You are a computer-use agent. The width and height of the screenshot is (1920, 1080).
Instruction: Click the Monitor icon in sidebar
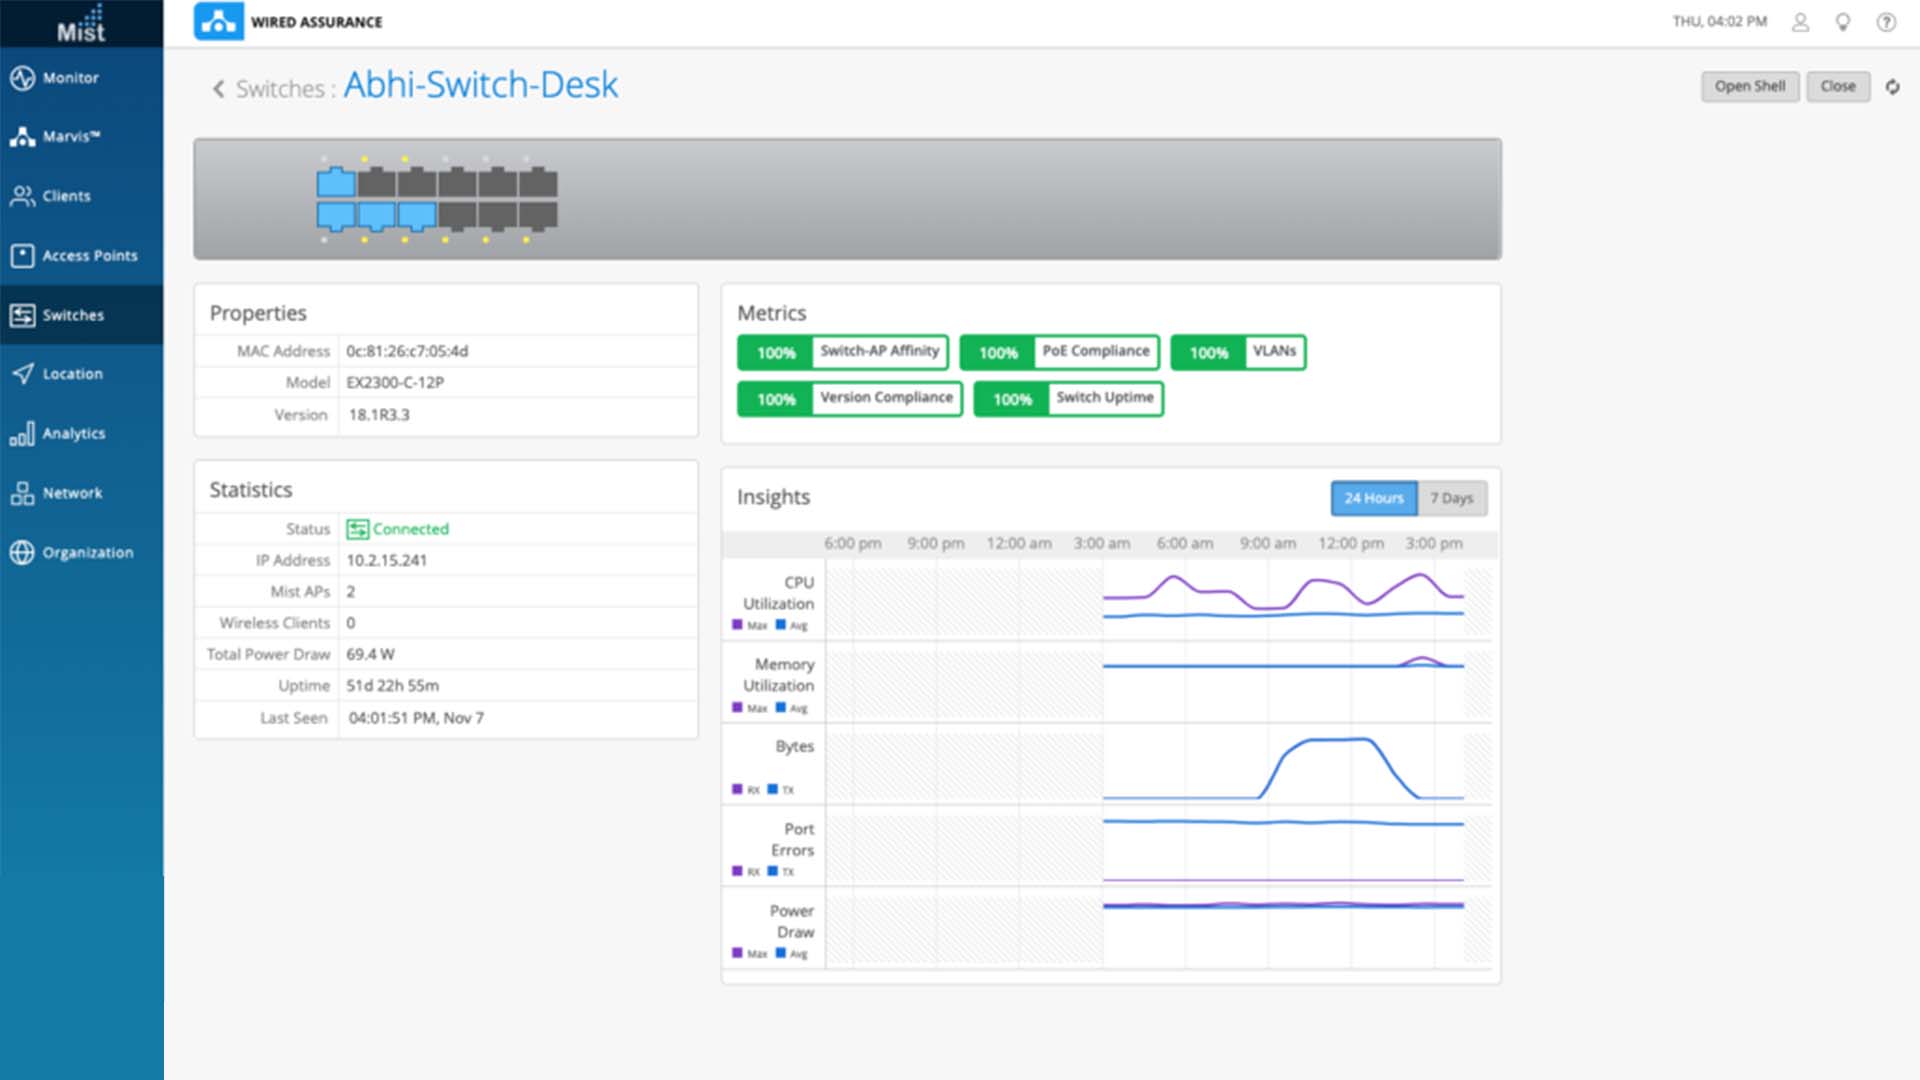(x=22, y=78)
